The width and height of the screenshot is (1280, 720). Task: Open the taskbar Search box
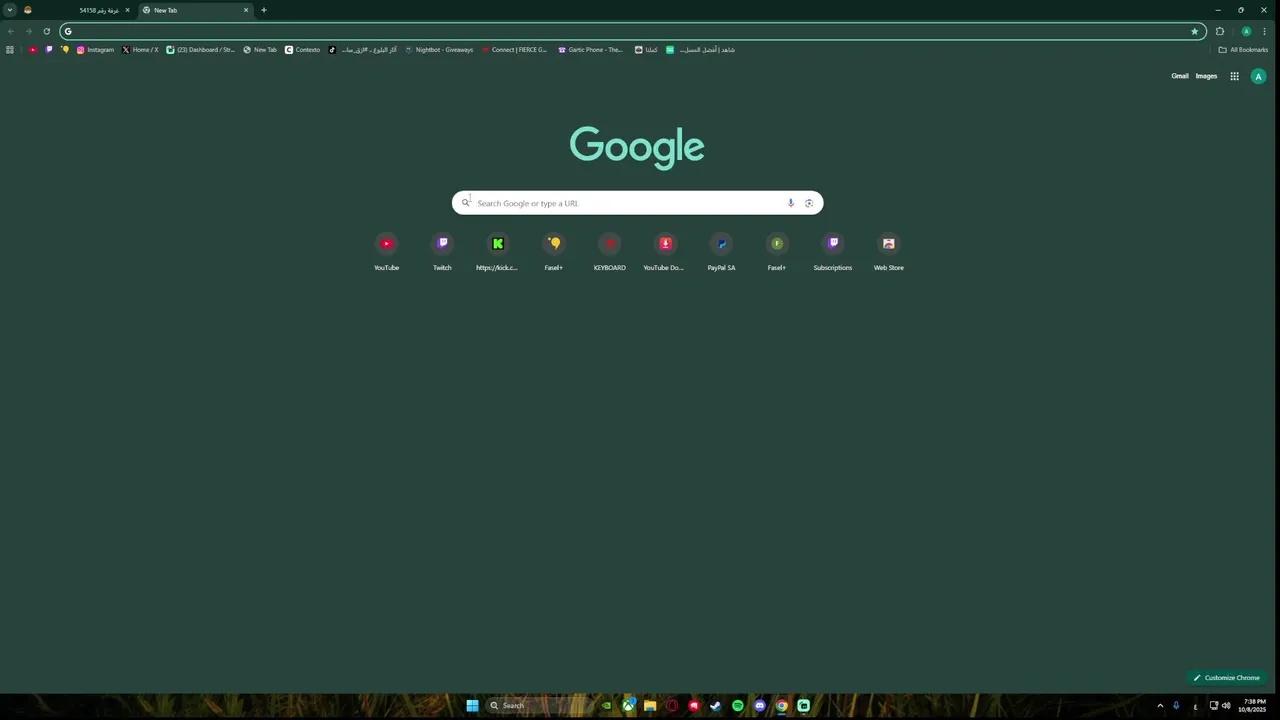pyautogui.click(x=538, y=705)
